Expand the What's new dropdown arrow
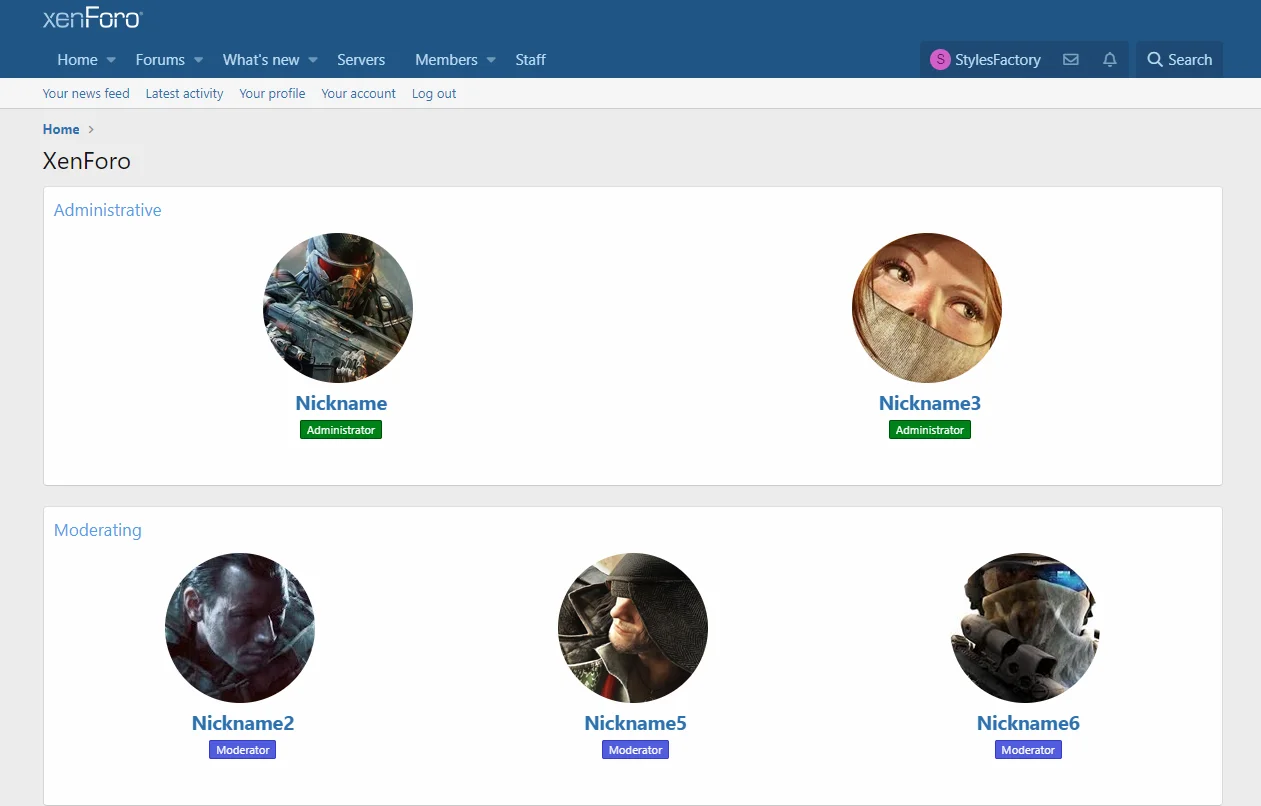 pyautogui.click(x=313, y=60)
